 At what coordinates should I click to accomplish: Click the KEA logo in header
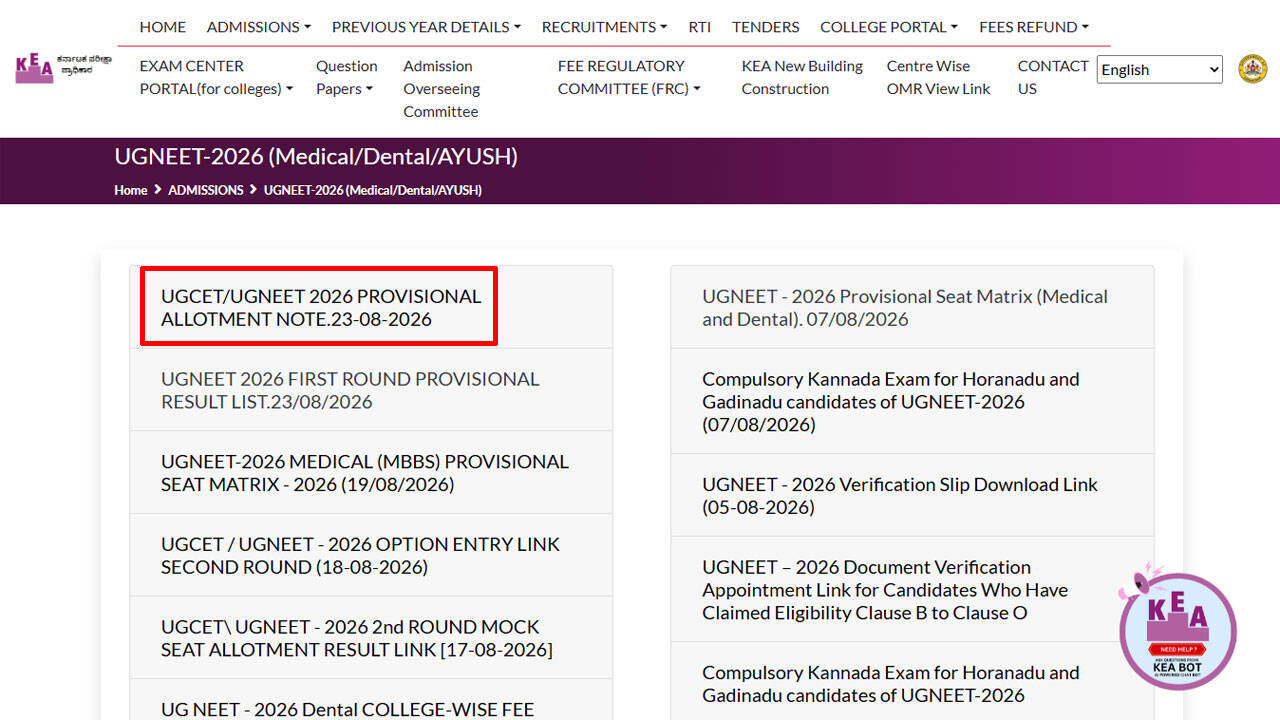tap(63, 67)
